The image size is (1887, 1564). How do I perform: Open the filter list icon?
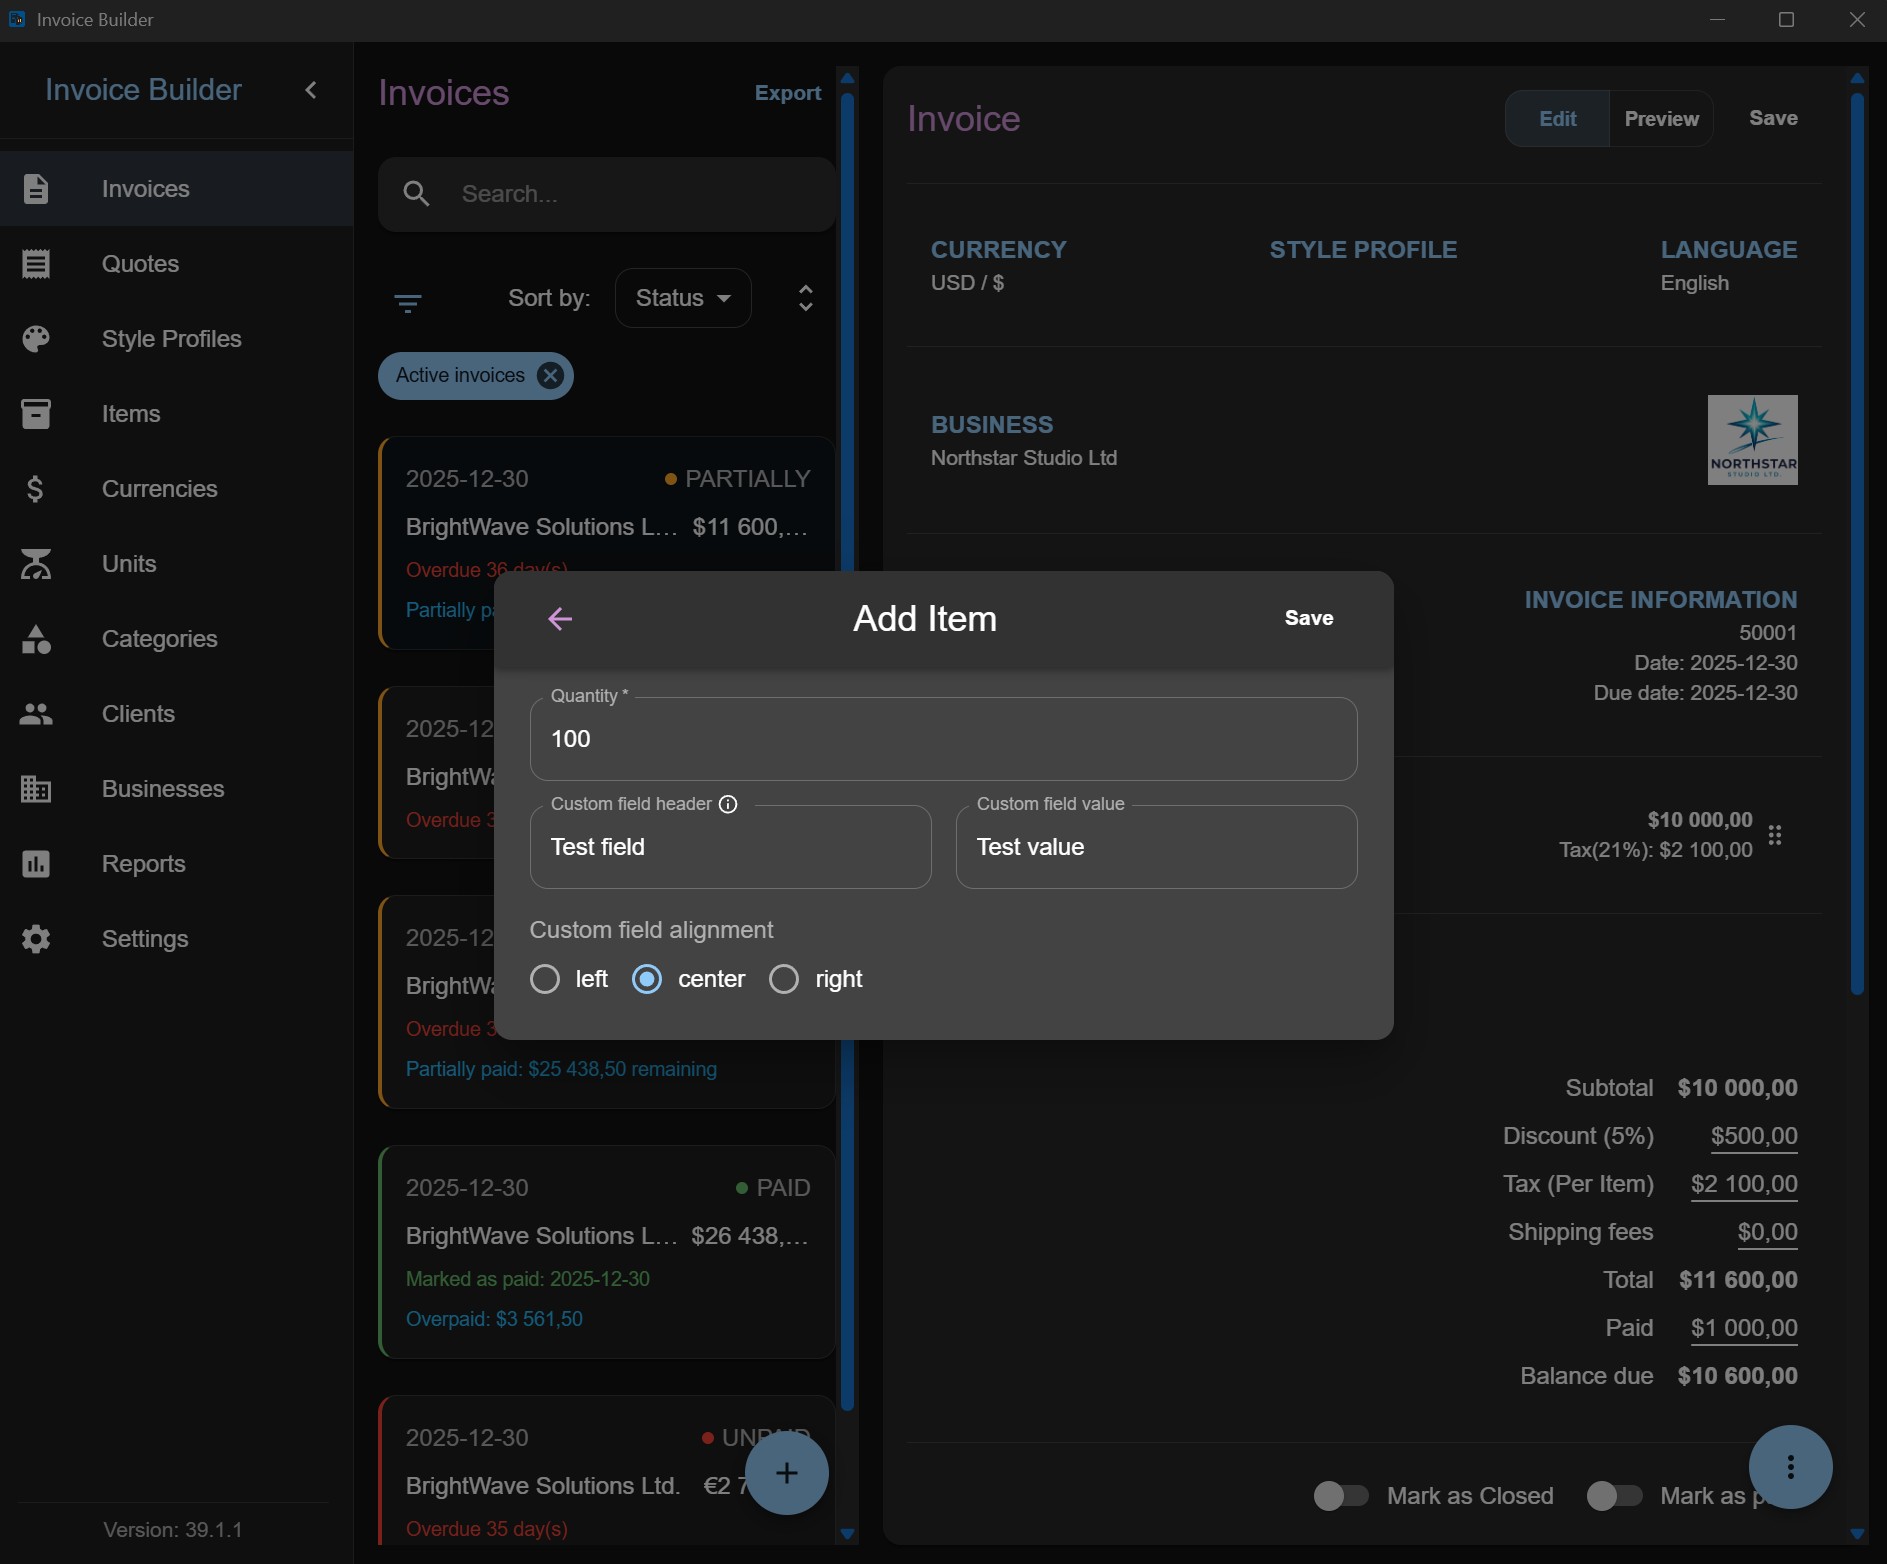pos(408,302)
